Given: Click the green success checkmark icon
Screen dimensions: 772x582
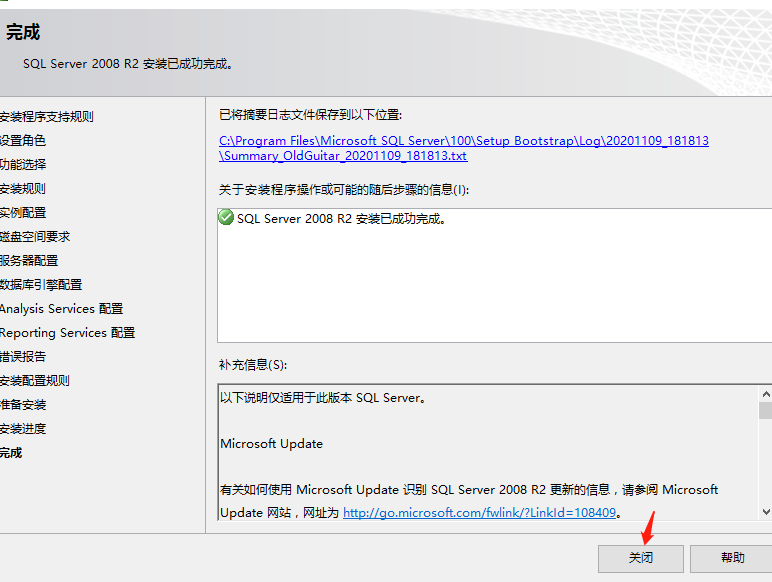Looking at the screenshot, I should (x=226, y=217).
